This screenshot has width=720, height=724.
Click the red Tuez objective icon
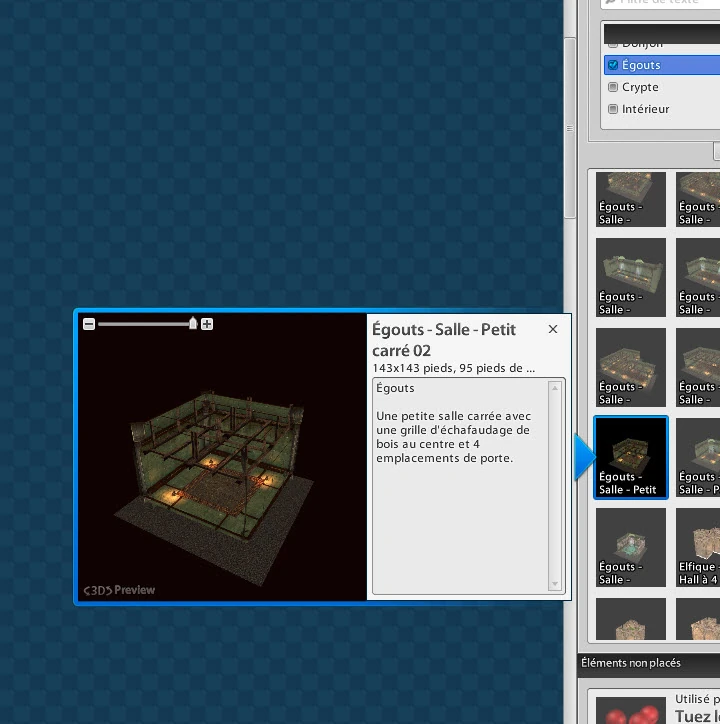tap(631, 711)
